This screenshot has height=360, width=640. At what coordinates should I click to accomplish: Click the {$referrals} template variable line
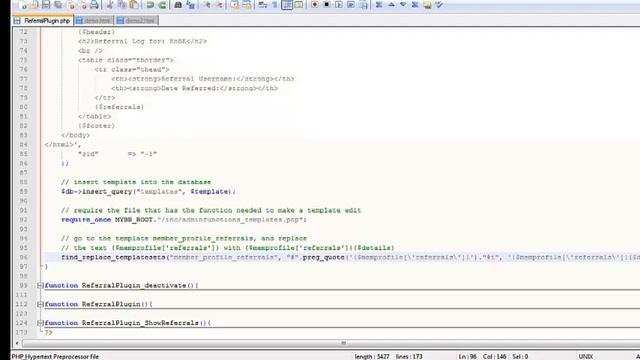pos(119,107)
